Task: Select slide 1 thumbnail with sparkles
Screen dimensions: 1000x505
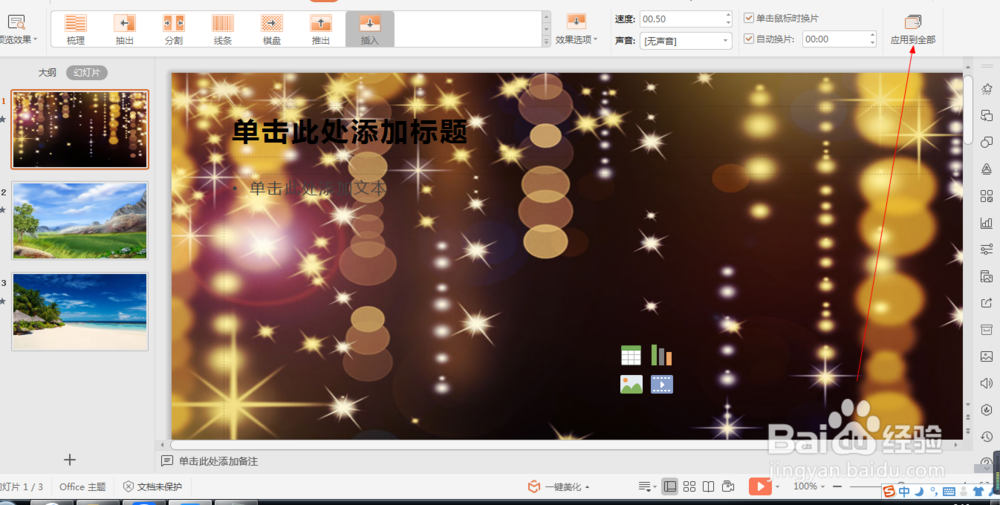Action: click(x=80, y=129)
